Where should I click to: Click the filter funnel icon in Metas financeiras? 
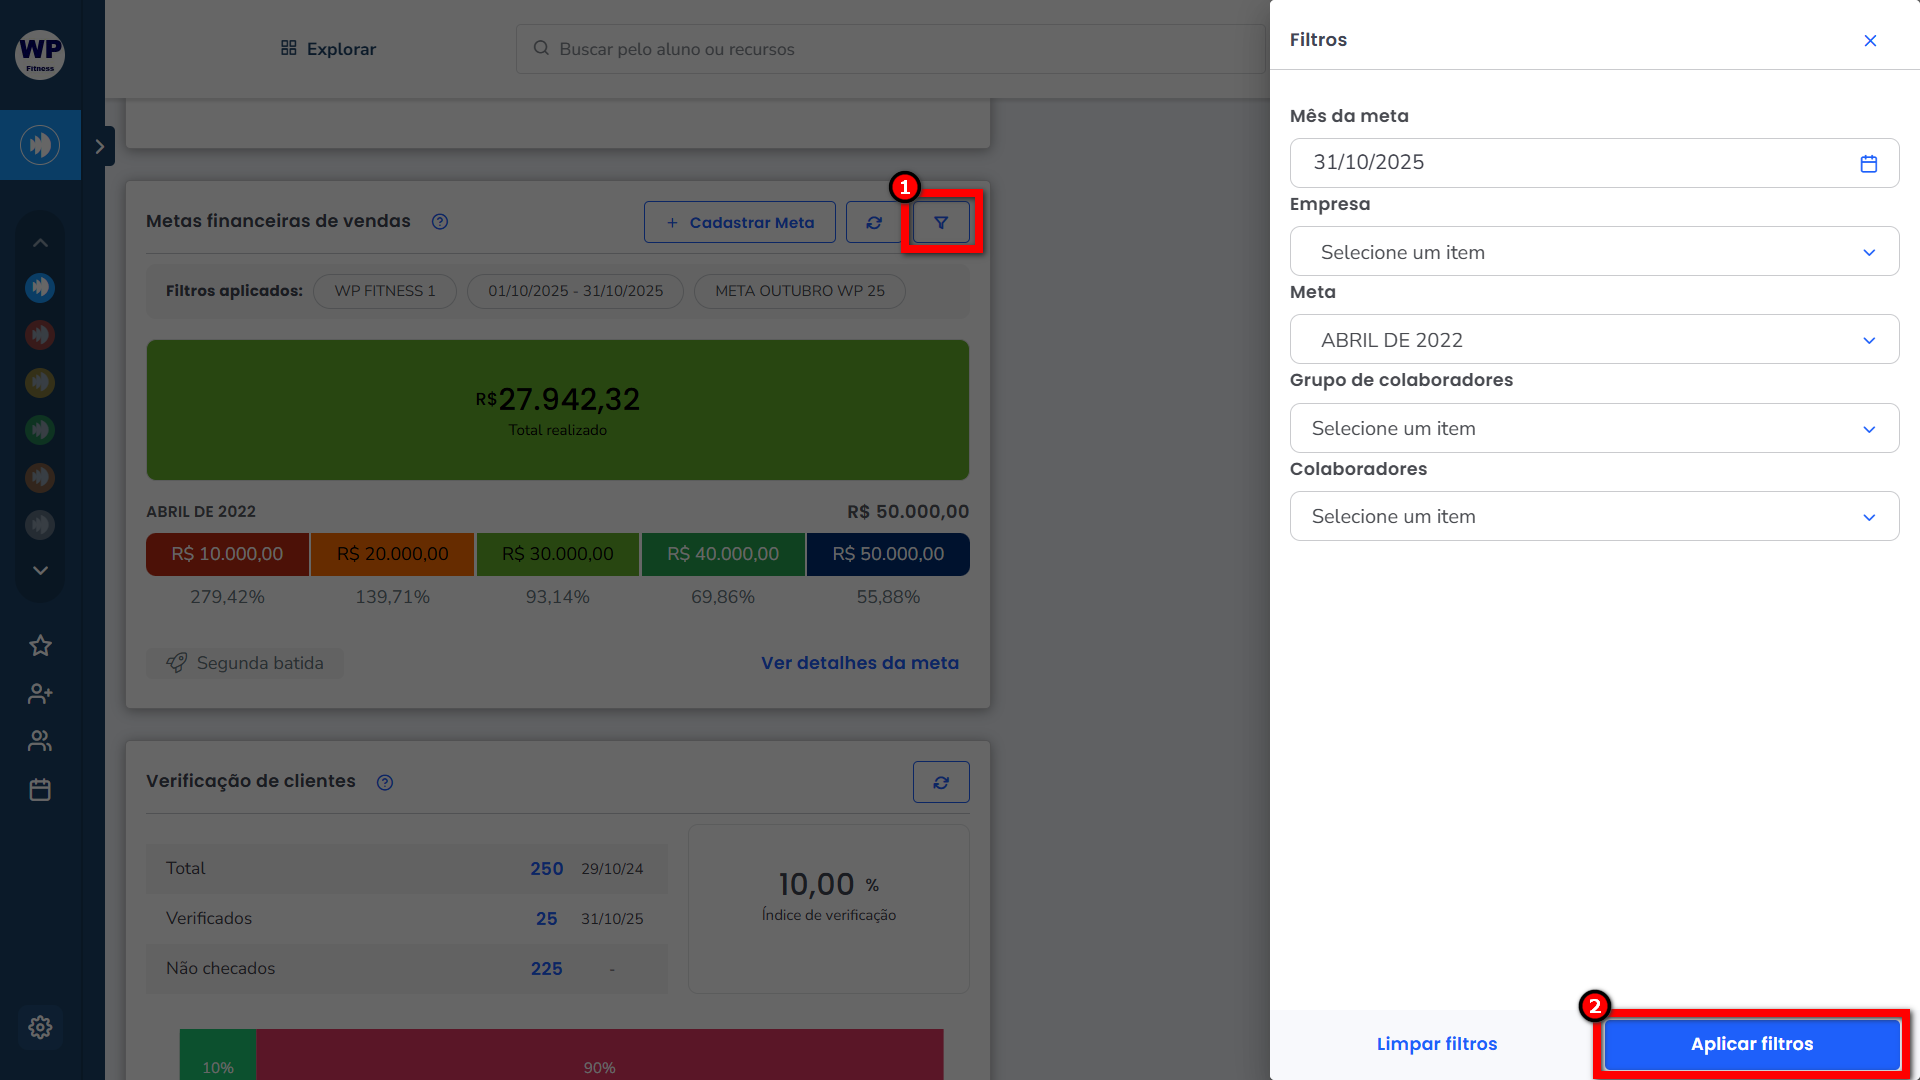pyautogui.click(x=941, y=222)
